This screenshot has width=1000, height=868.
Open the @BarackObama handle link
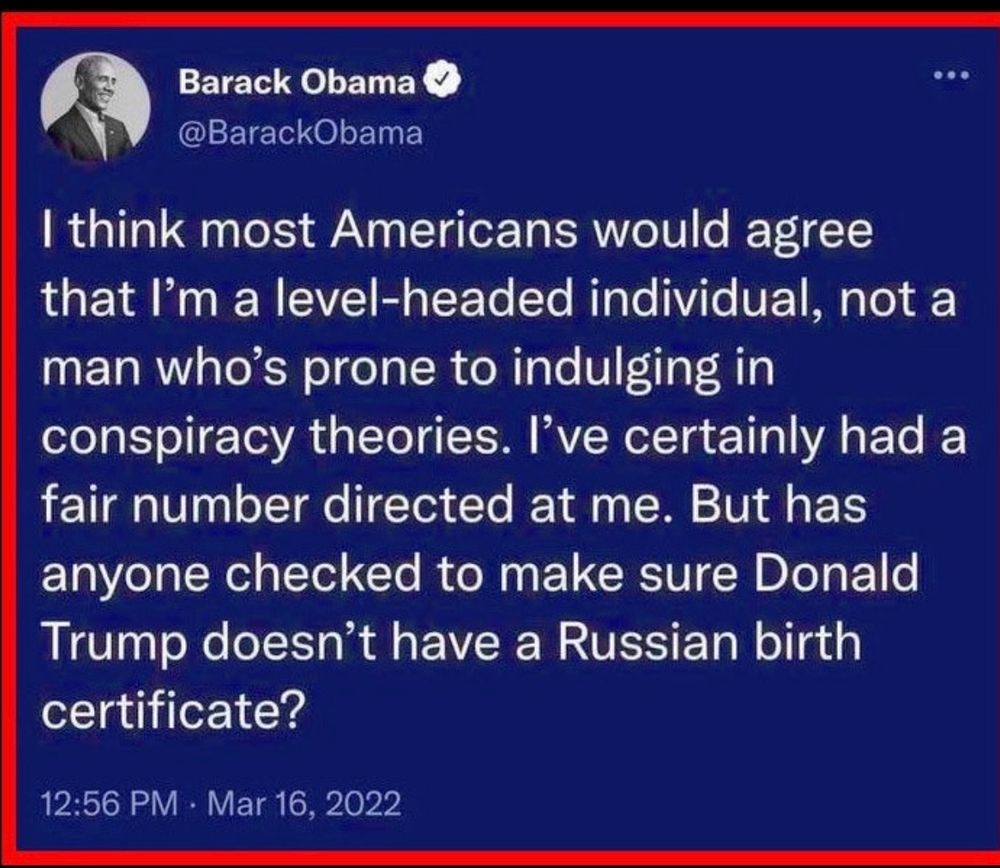[301, 133]
